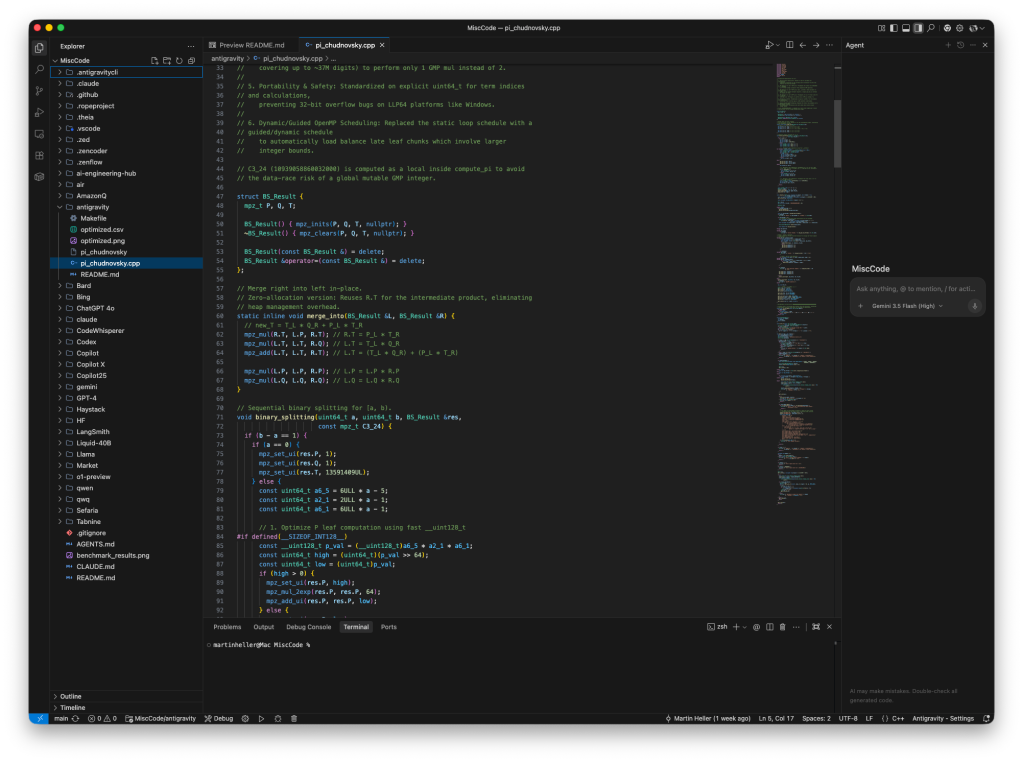Open Remote Explorer view in activity bar
Image resolution: width=1023 pixels, height=762 pixels.
pos(39,134)
